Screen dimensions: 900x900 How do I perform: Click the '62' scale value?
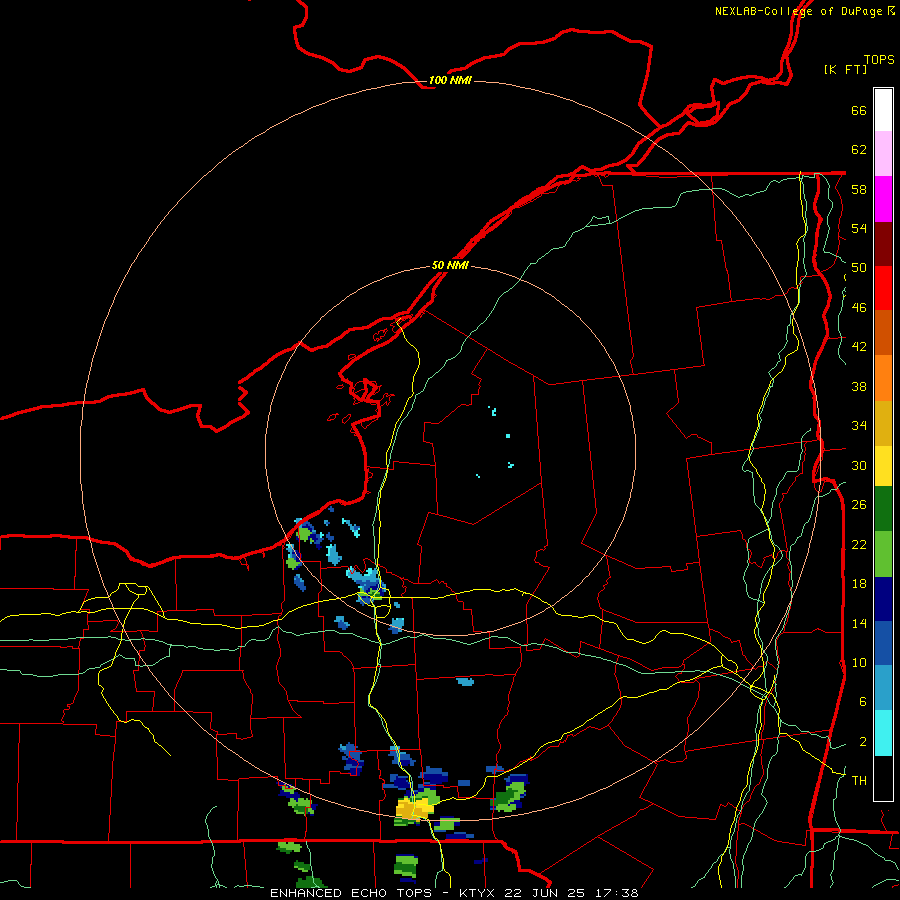click(x=859, y=150)
